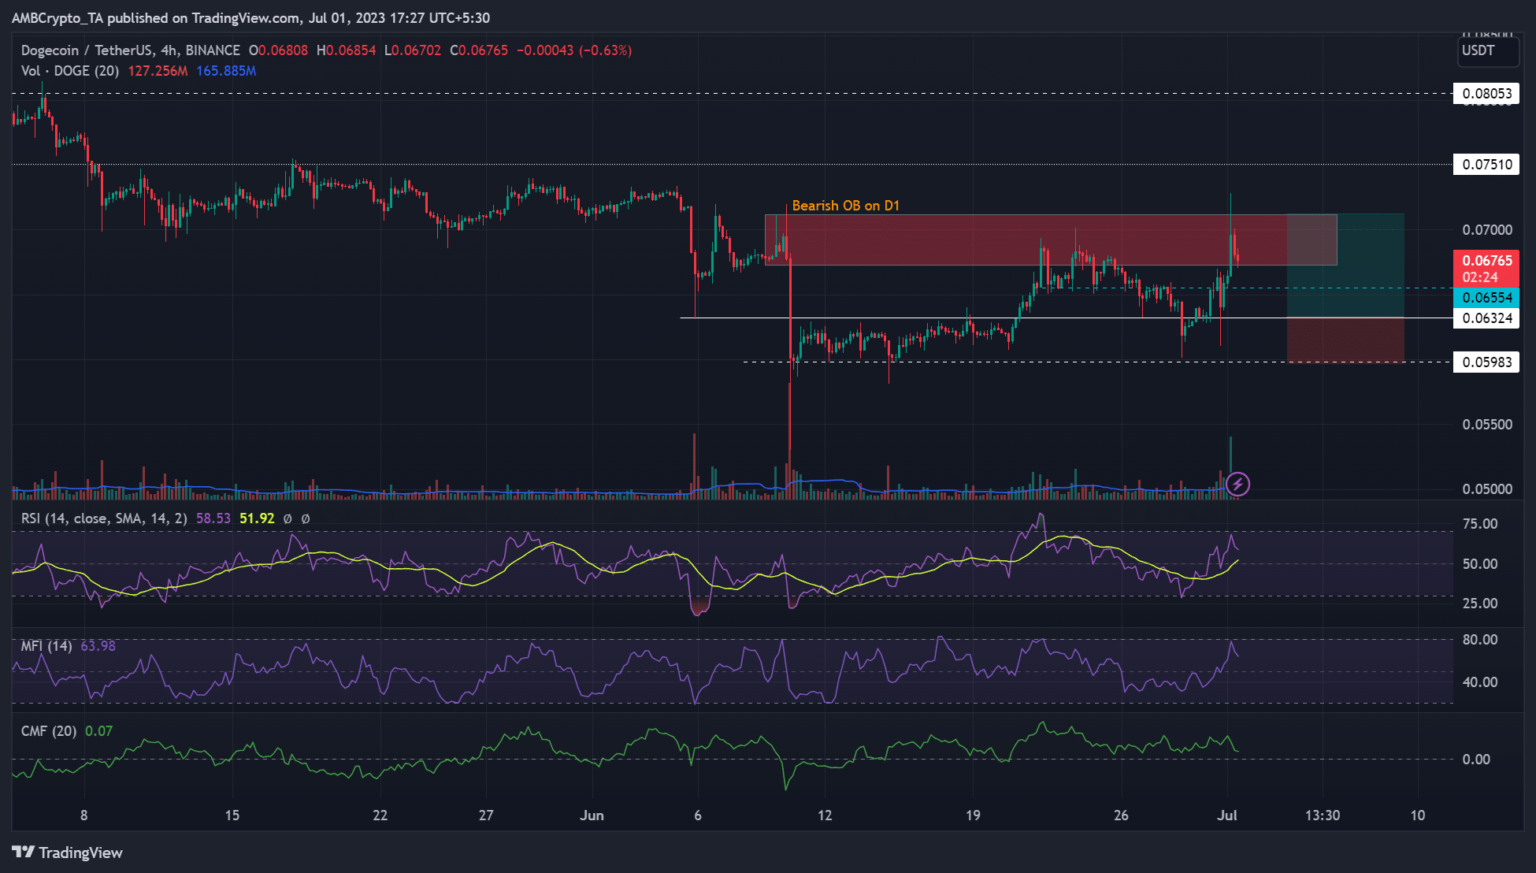Viewport: 1536px width, 873px height.
Task: Click the 13:30 label on time axis
Action: click(x=1322, y=815)
